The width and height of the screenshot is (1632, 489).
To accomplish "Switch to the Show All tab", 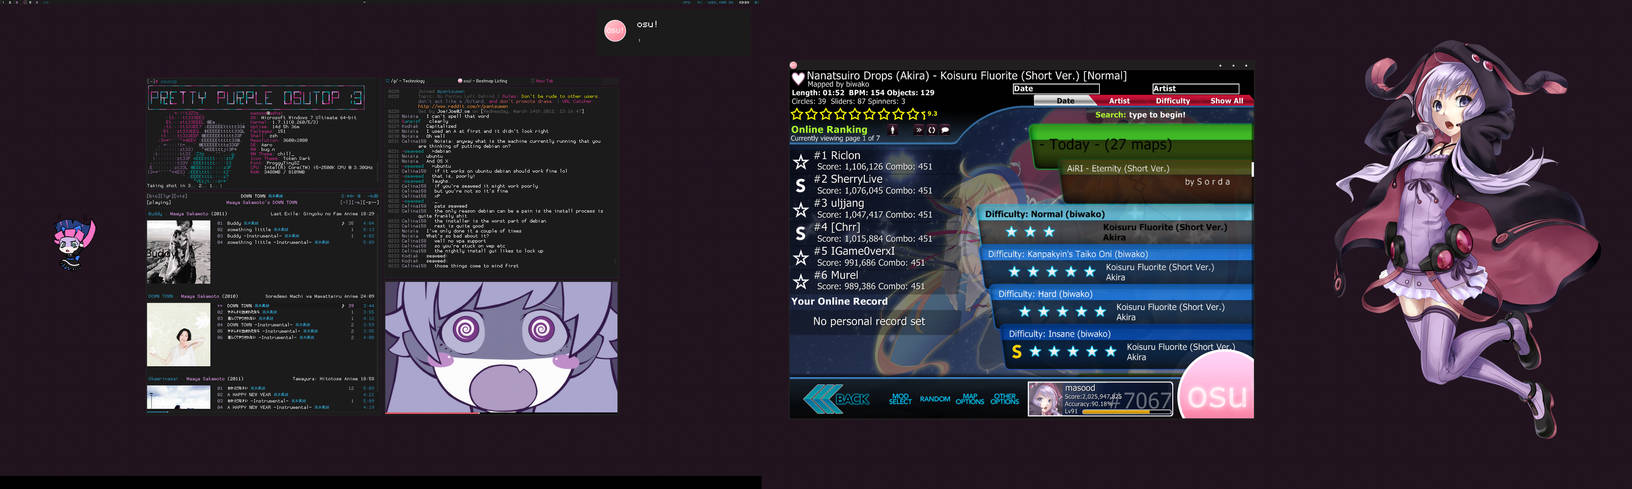I will [x=1226, y=101].
